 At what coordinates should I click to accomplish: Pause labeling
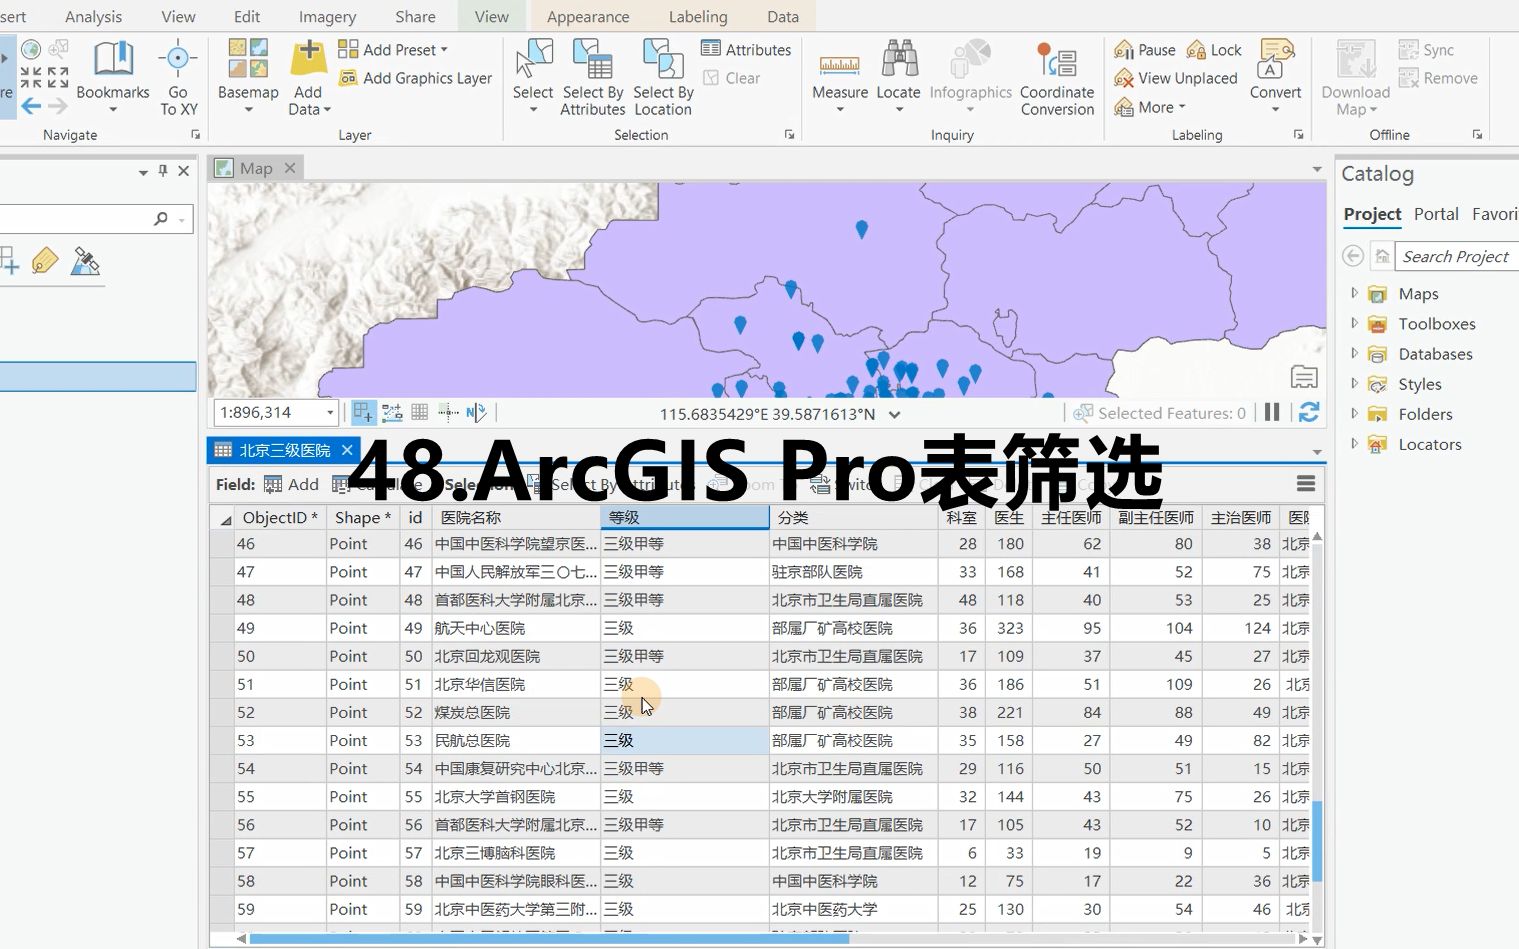tap(1145, 49)
